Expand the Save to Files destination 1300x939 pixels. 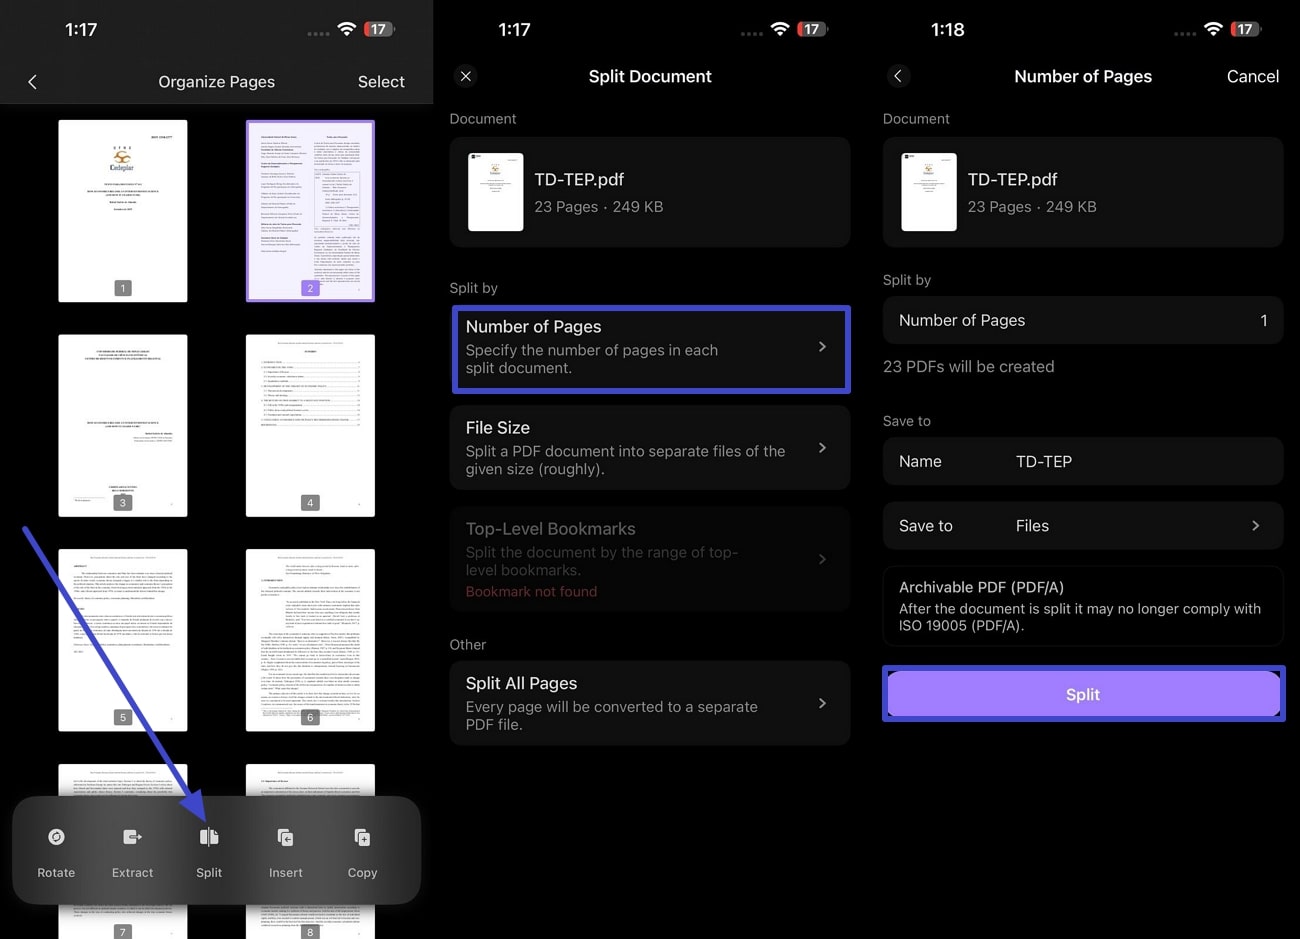(1083, 525)
